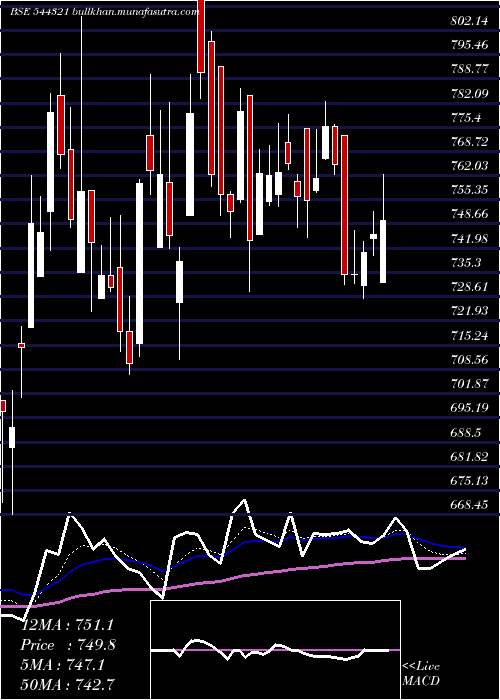Select the 50MA : 742.7 legend entry
This screenshot has width=500, height=700.
[x=68, y=684]
